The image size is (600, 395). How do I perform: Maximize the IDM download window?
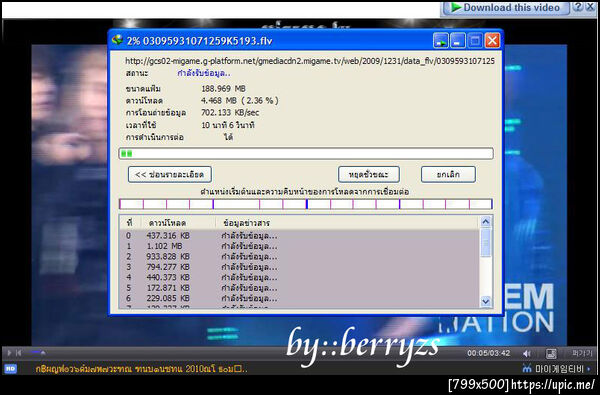pos(475,41)
